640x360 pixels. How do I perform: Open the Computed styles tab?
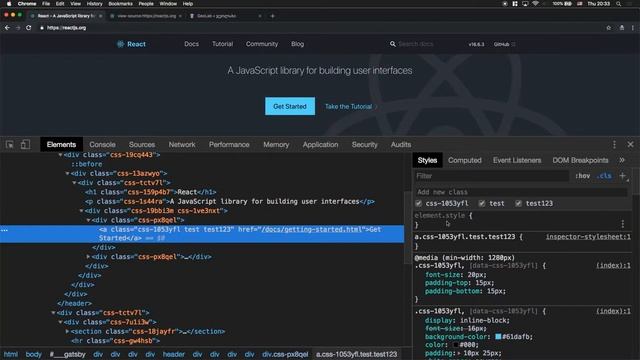tap(464, 160)
